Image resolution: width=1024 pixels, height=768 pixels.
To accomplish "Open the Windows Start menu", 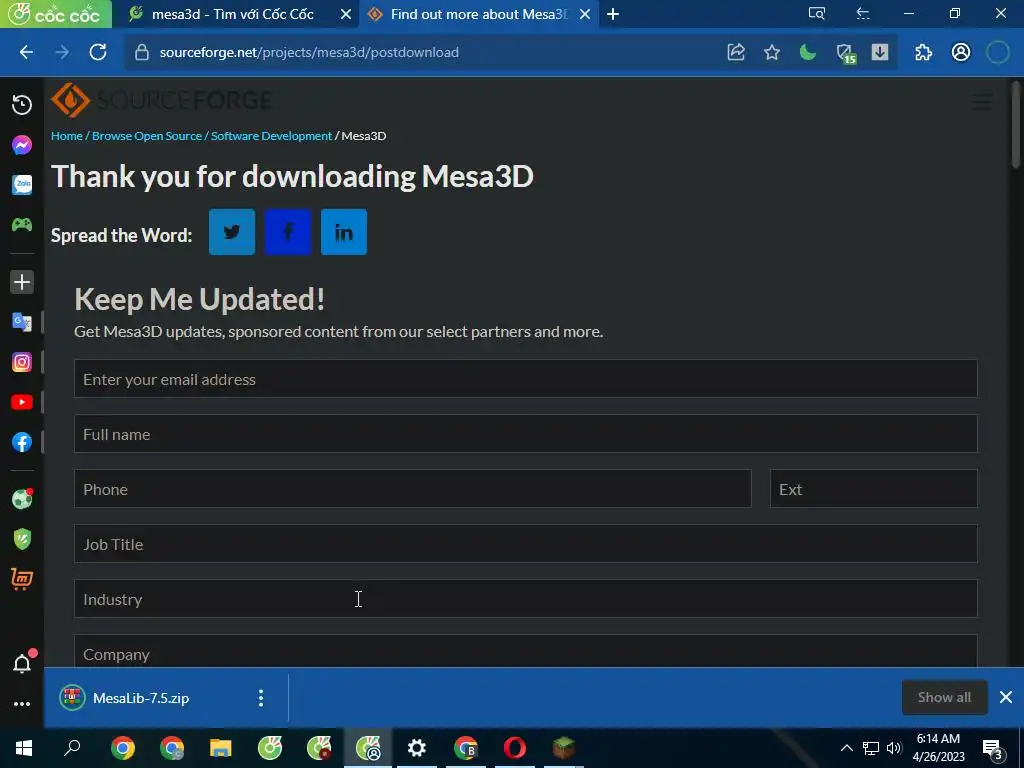I will click(24, 748).
